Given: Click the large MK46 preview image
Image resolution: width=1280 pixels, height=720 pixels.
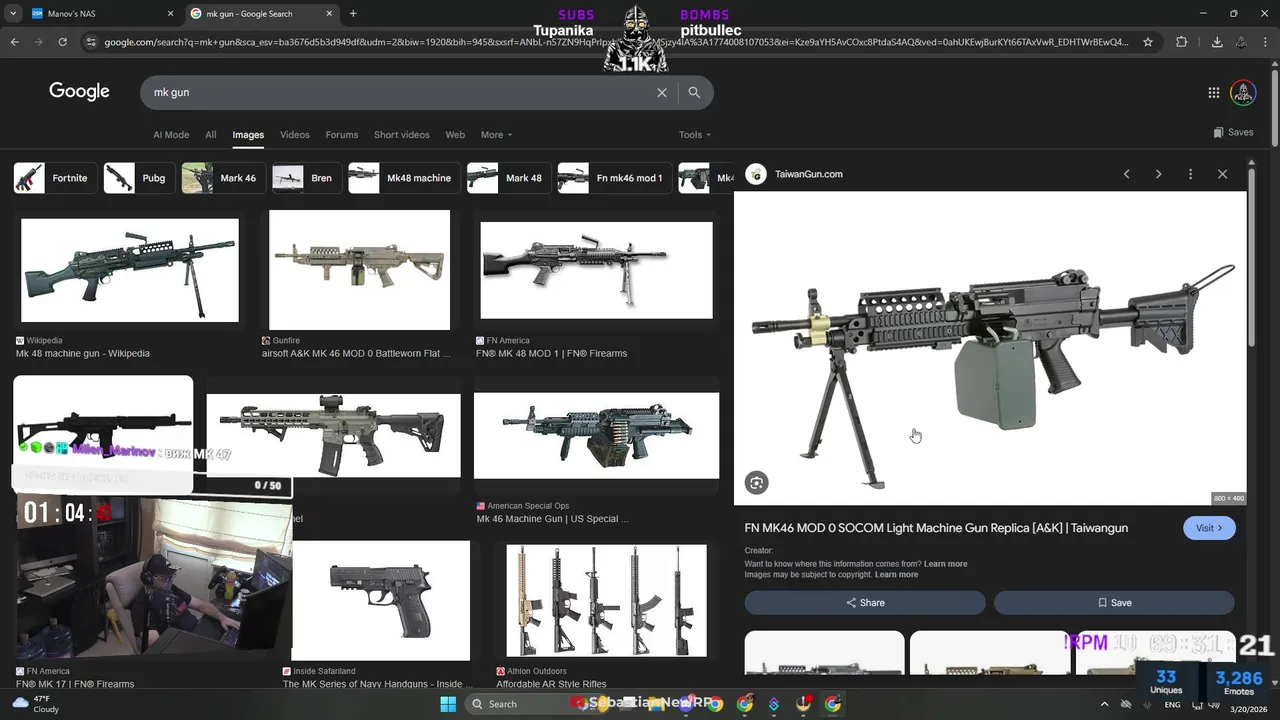Looking at the screenshot, I should [990, 348].
